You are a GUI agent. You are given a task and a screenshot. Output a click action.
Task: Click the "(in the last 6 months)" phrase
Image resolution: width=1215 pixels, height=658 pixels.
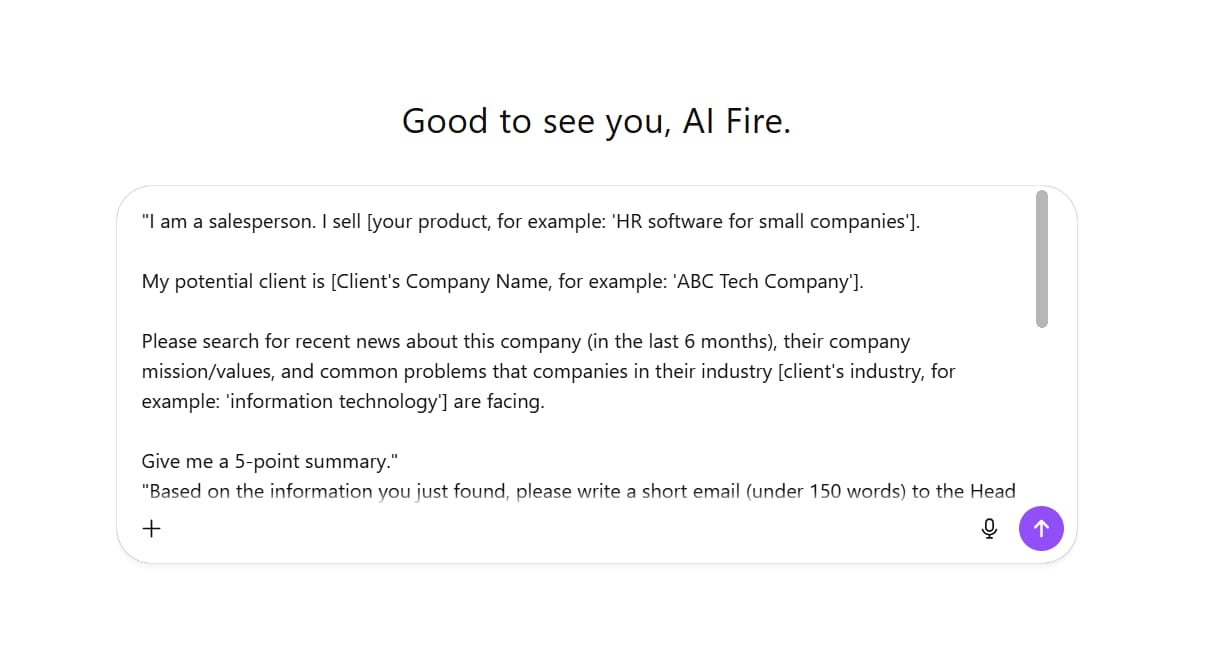pos(680,342)
